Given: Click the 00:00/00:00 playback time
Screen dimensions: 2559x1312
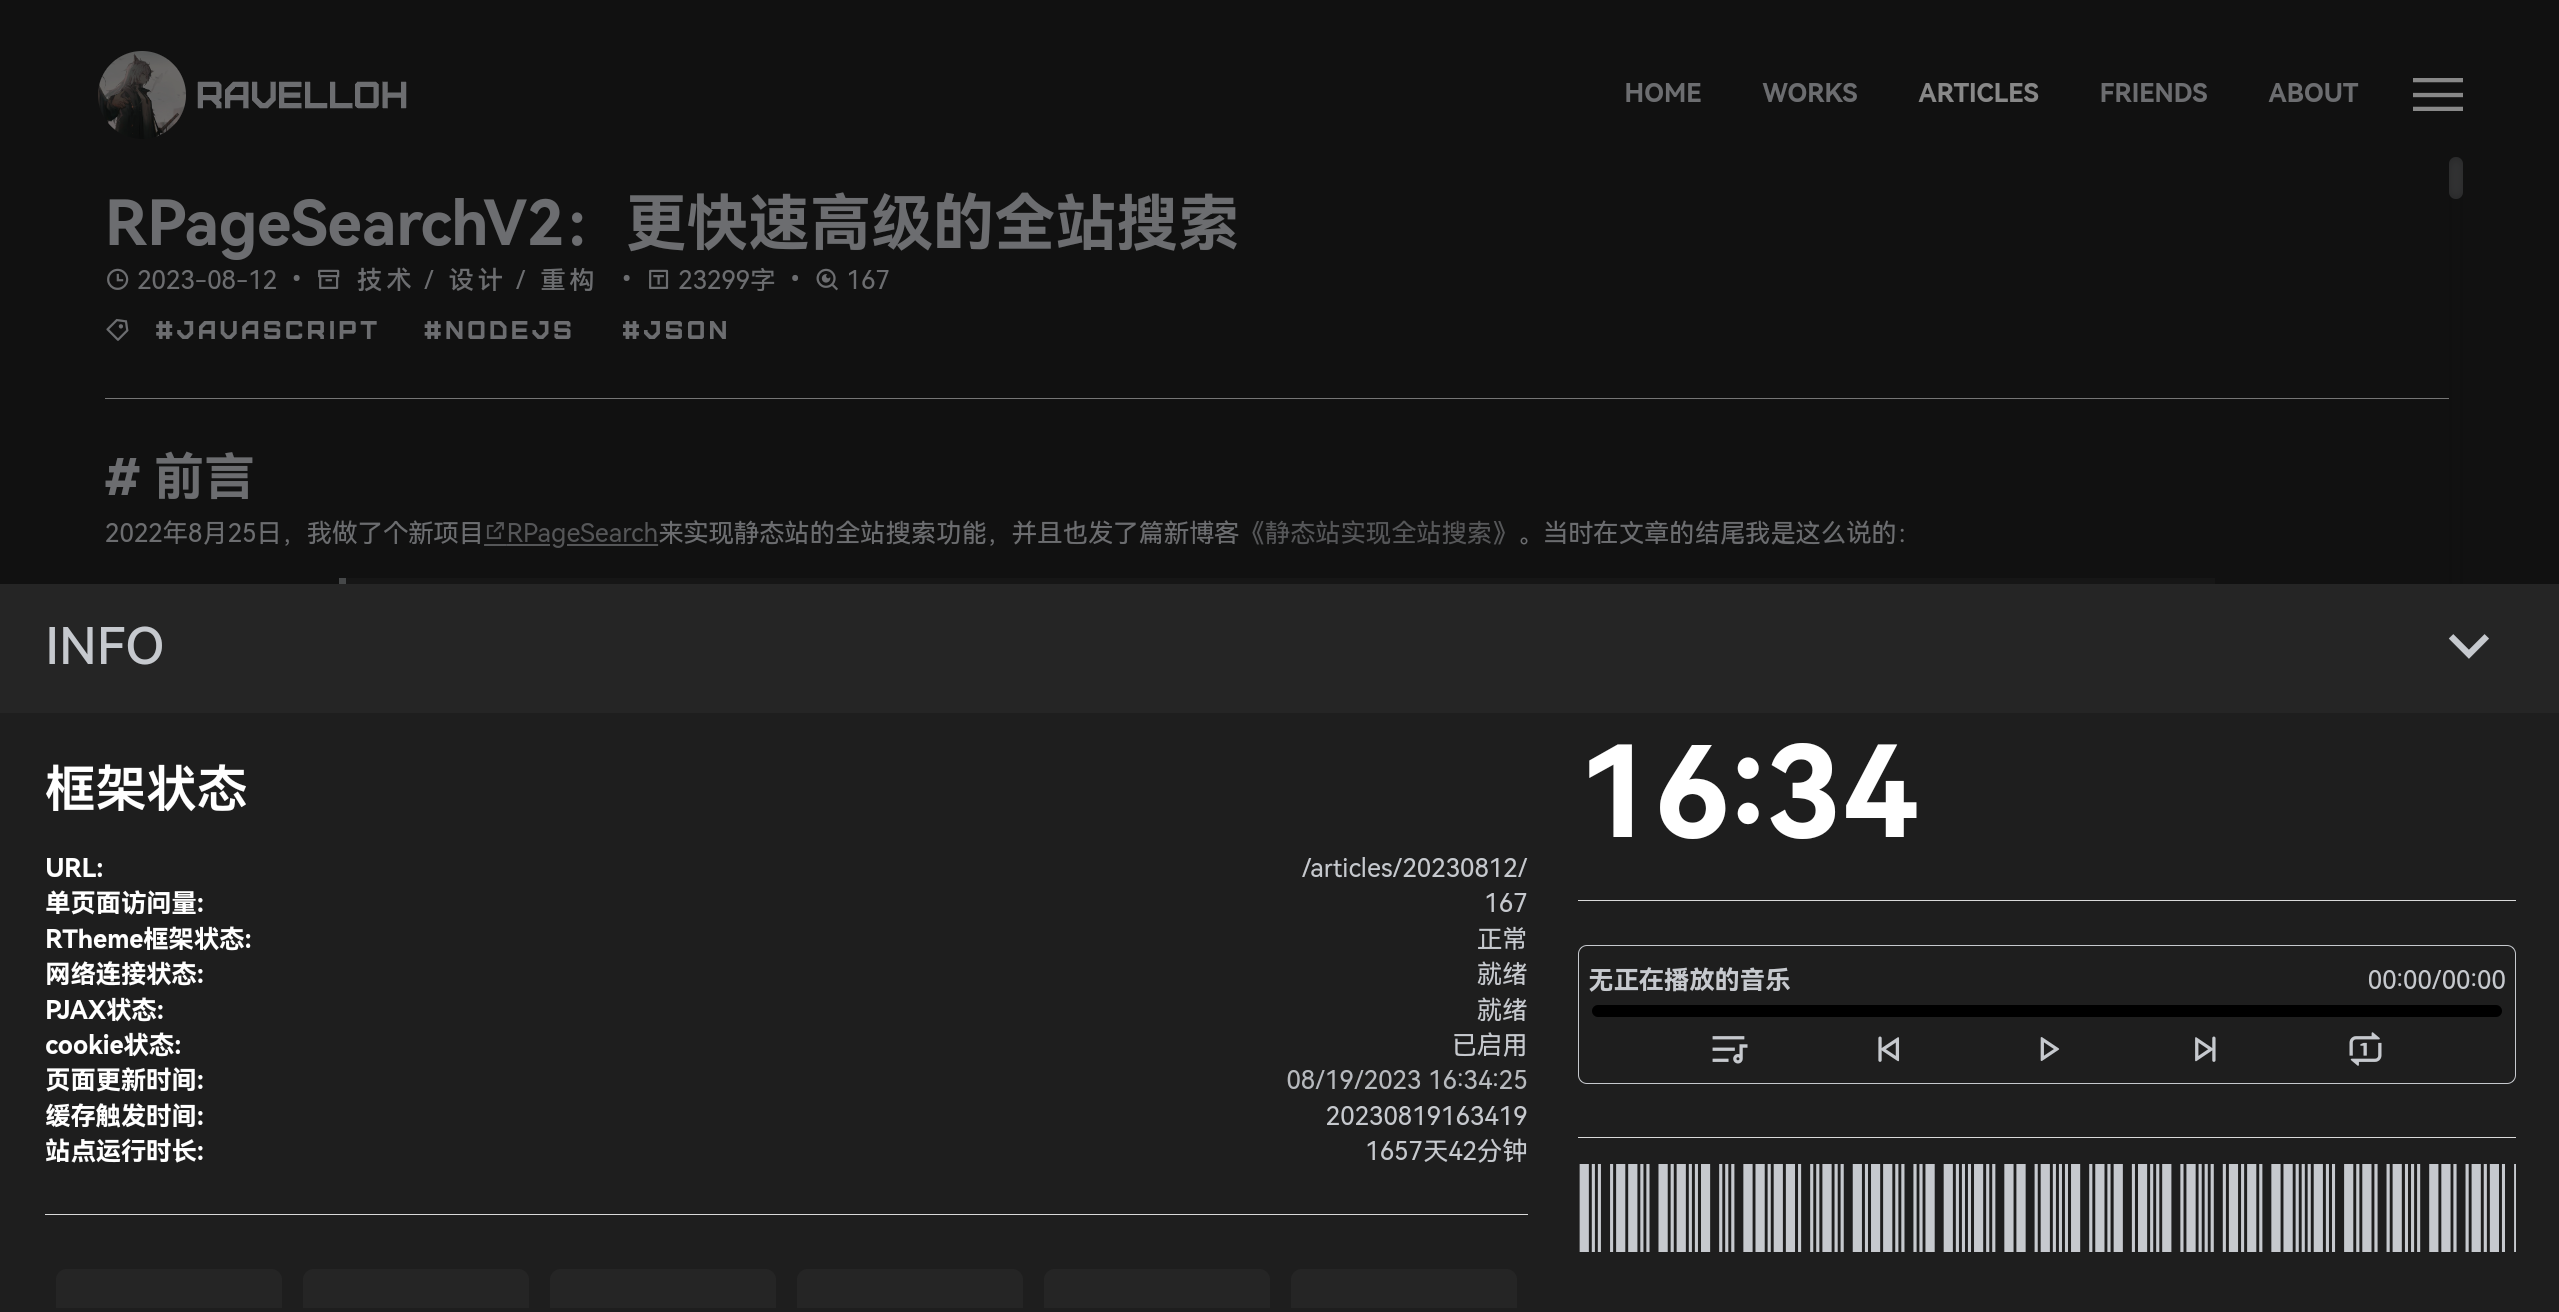Looking at the screenshot, I should point(2436,980).
